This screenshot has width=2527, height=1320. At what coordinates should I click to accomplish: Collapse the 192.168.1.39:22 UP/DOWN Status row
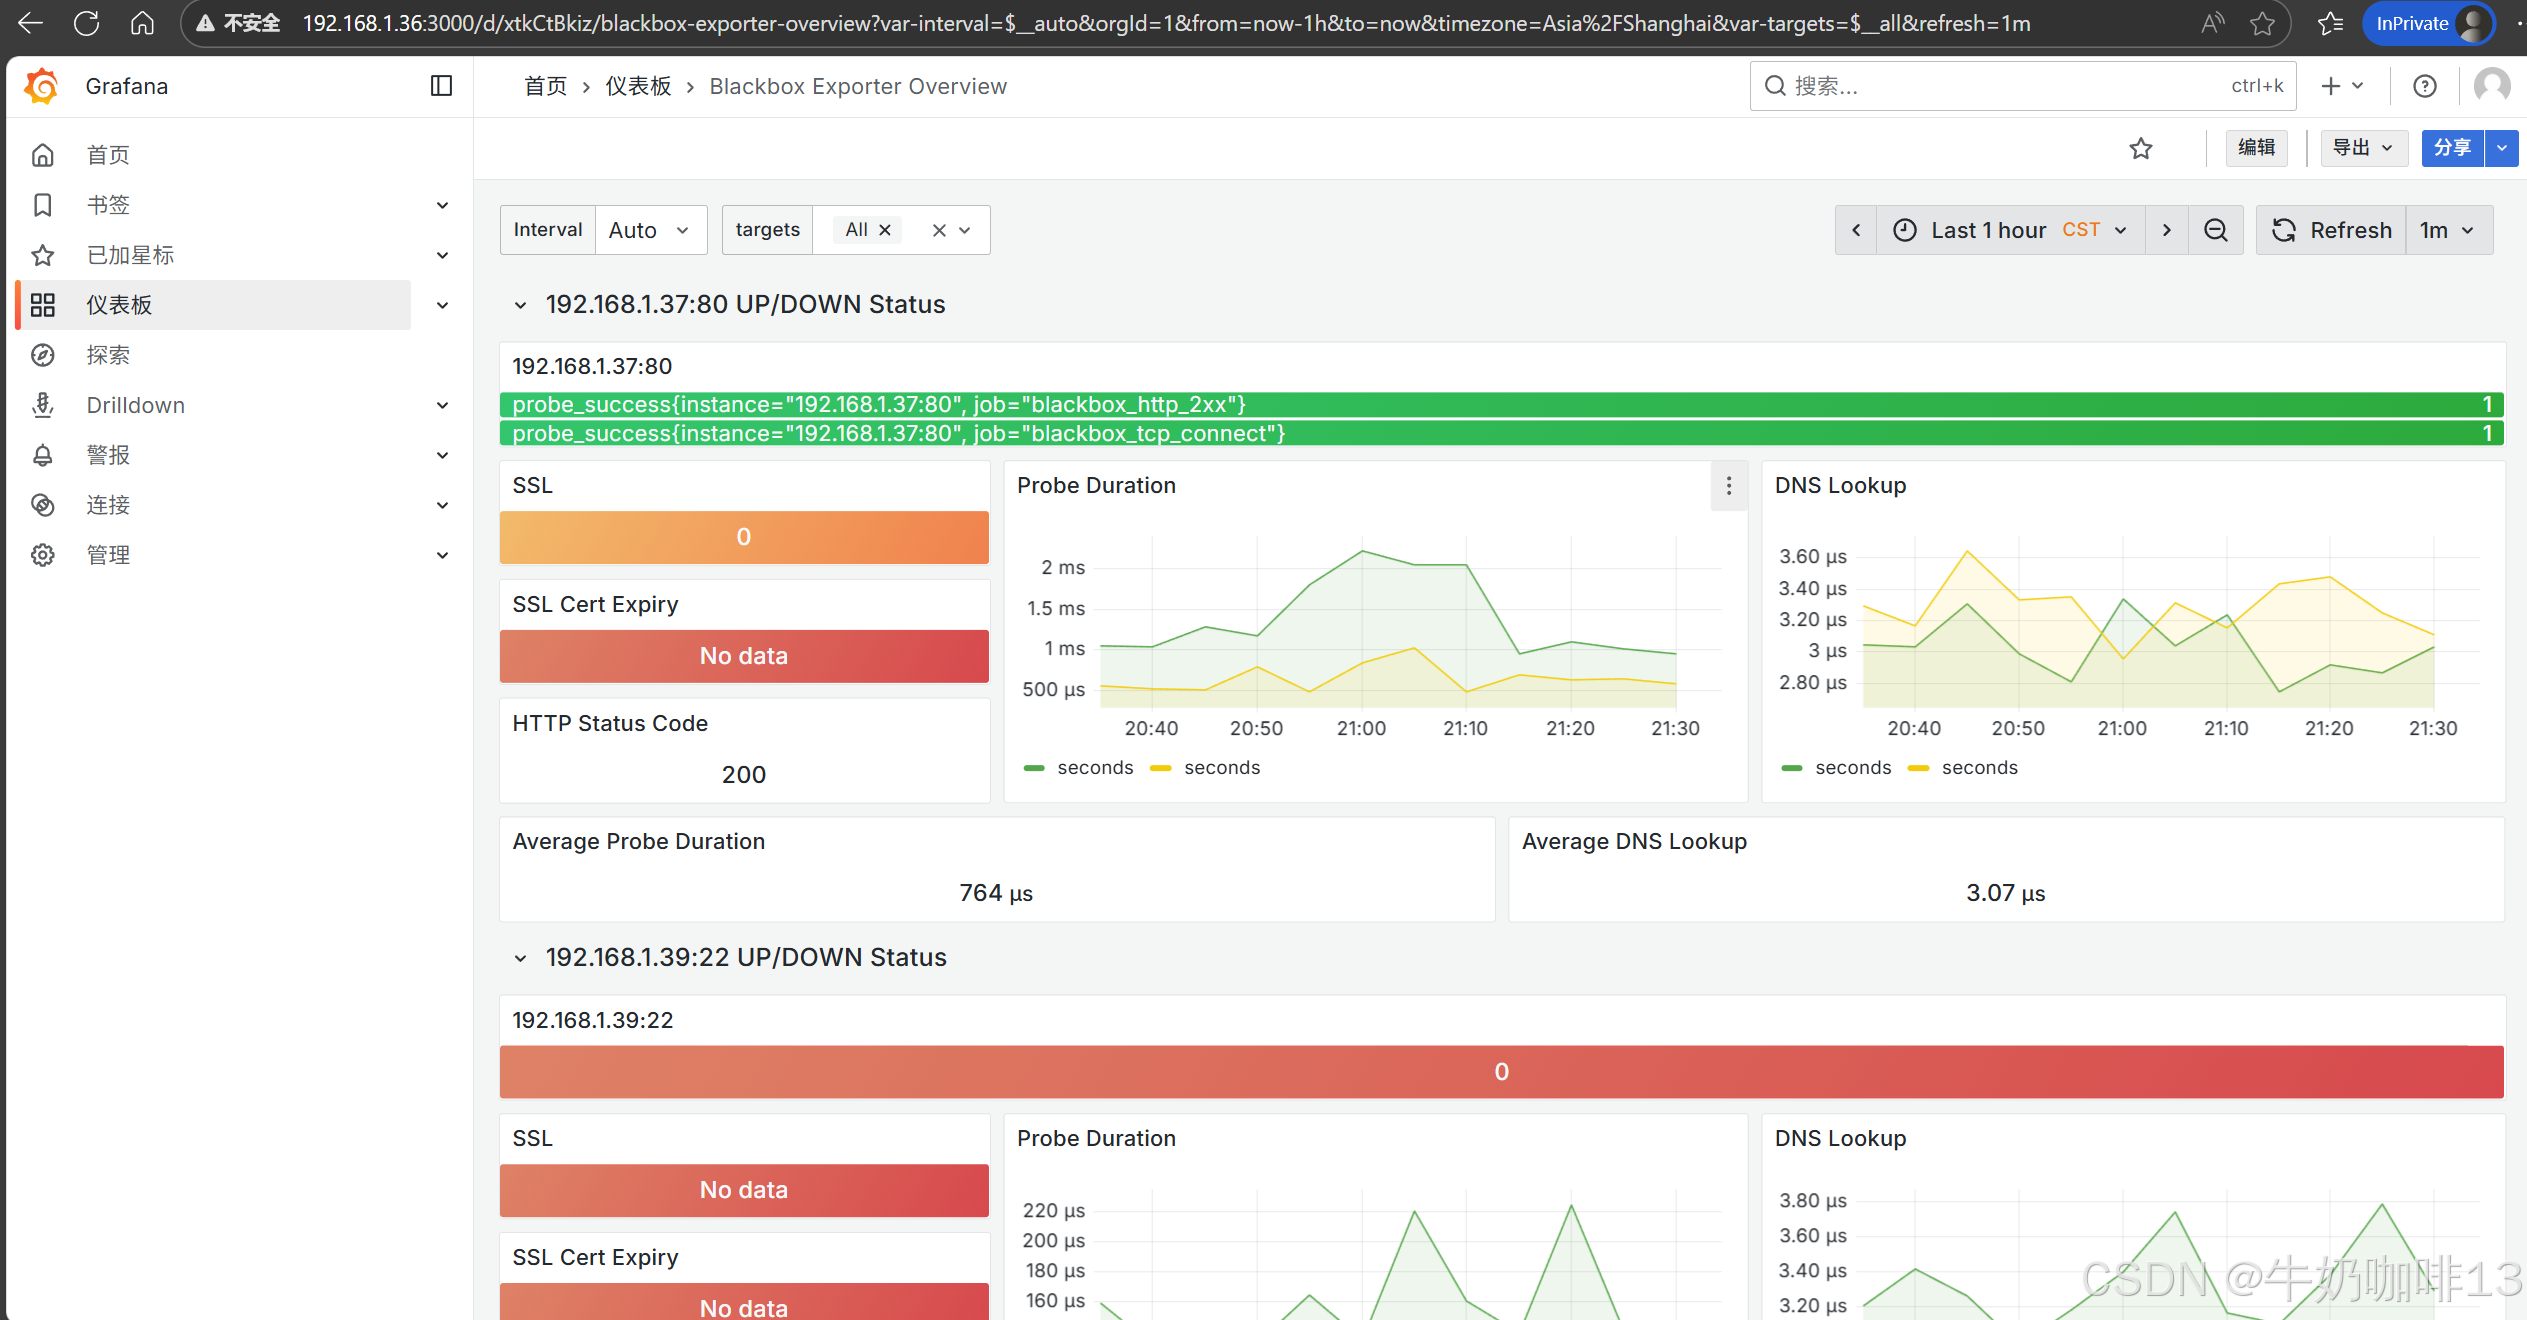520,958
